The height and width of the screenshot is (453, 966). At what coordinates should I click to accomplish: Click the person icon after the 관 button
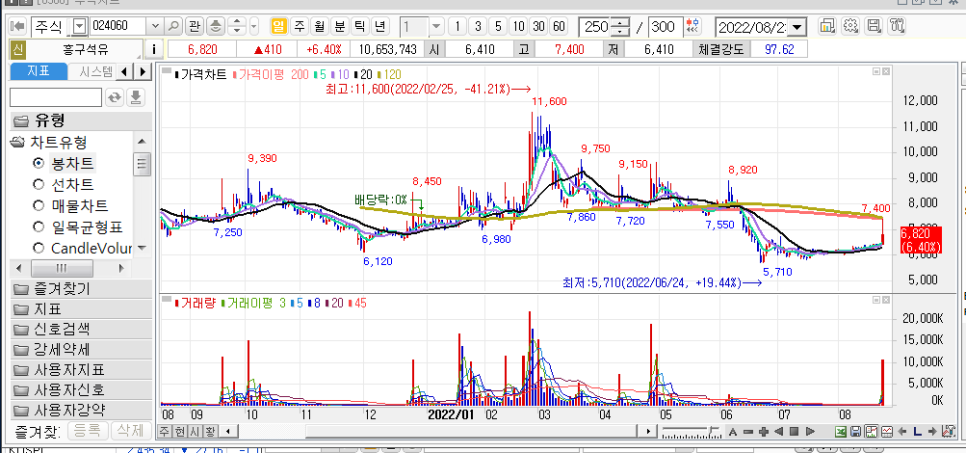click(x=215, y=27)
